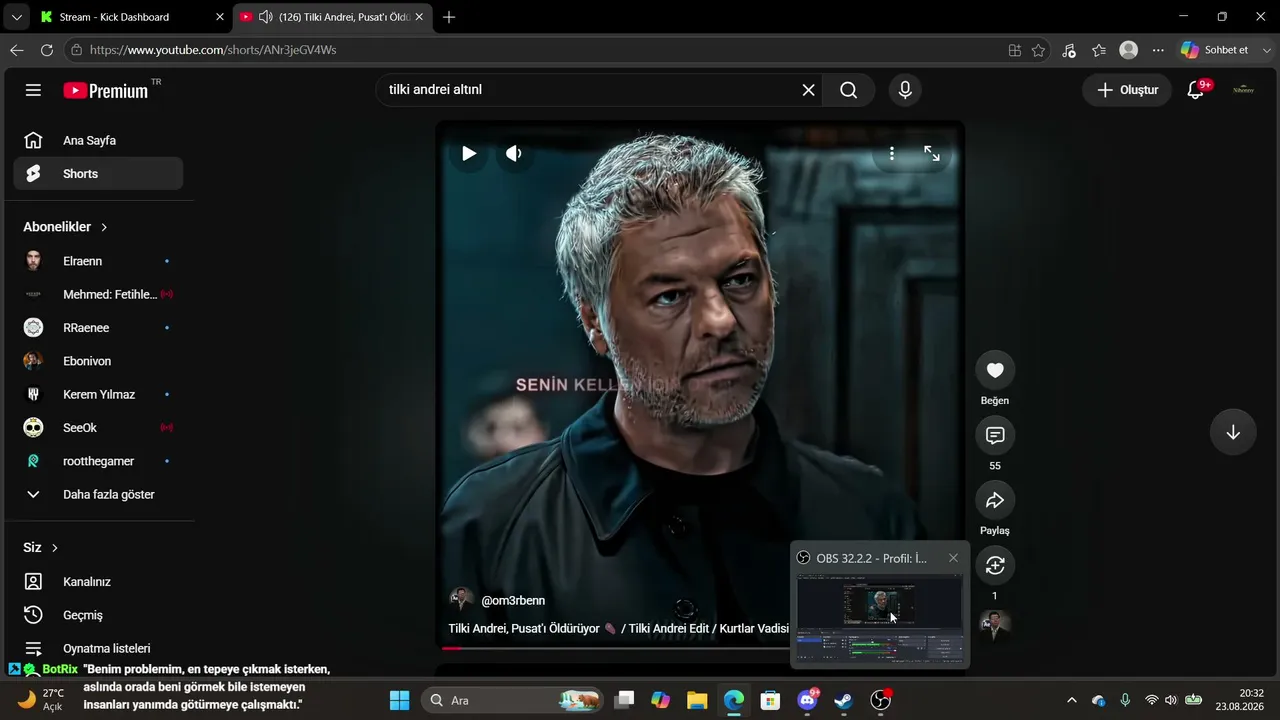Expand the Abonelikler section

pos(66,227)
